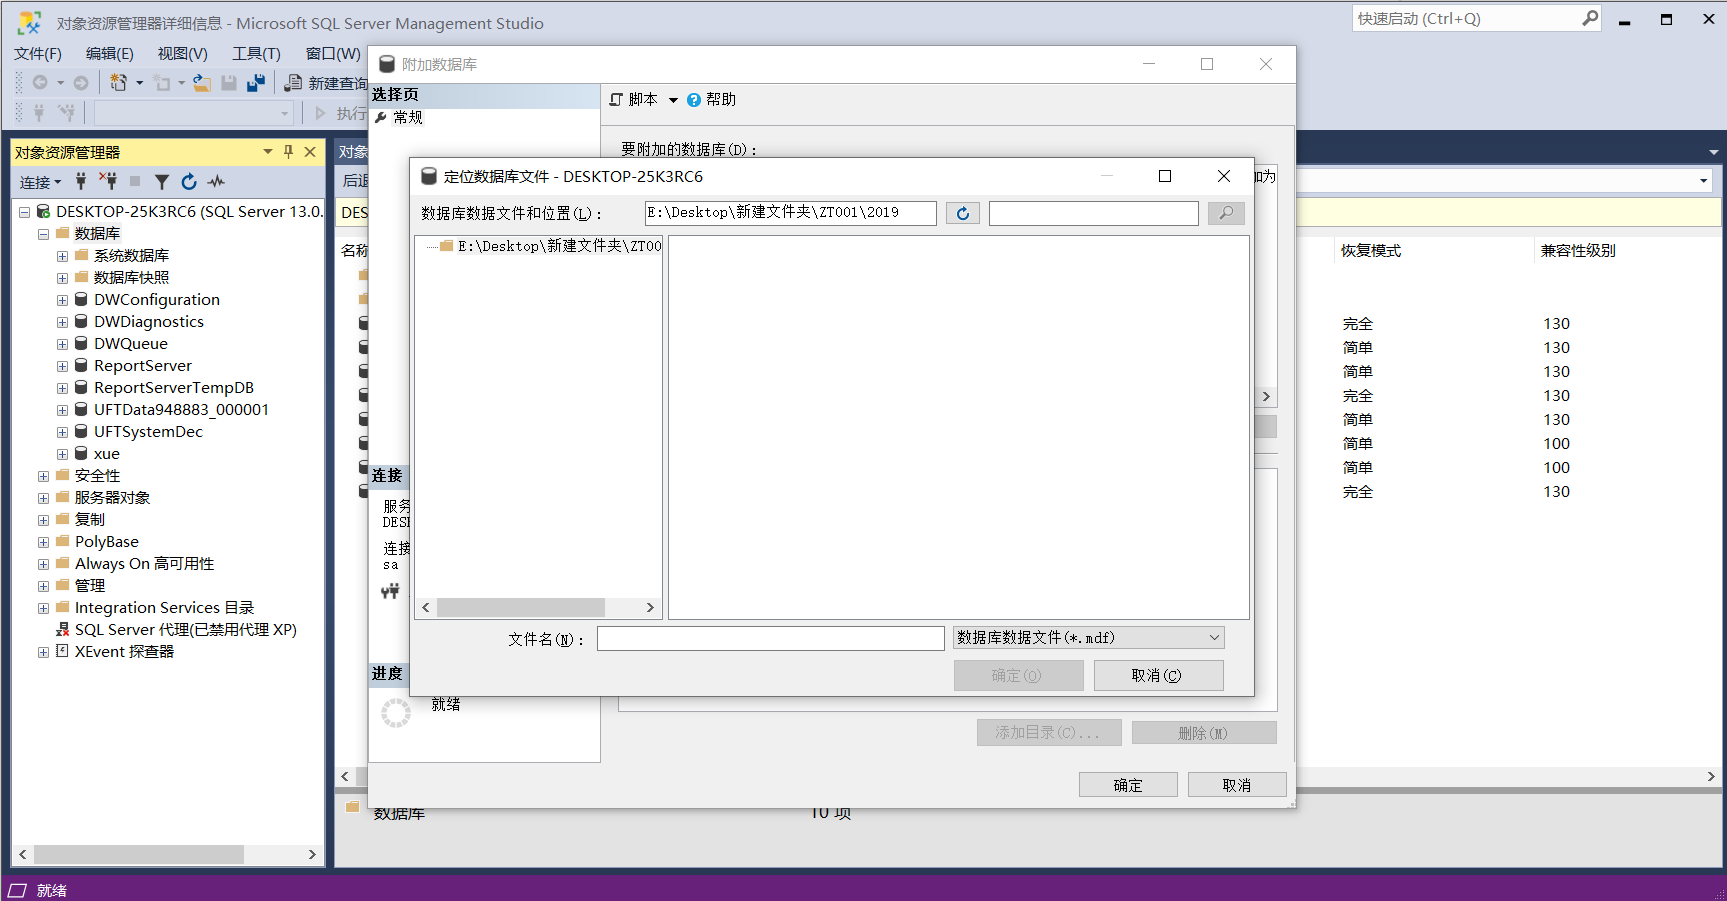Click the Navigate Backward toolbar arrow
1727x901 pixels.
pyautogui.click(x=40, y=83)
